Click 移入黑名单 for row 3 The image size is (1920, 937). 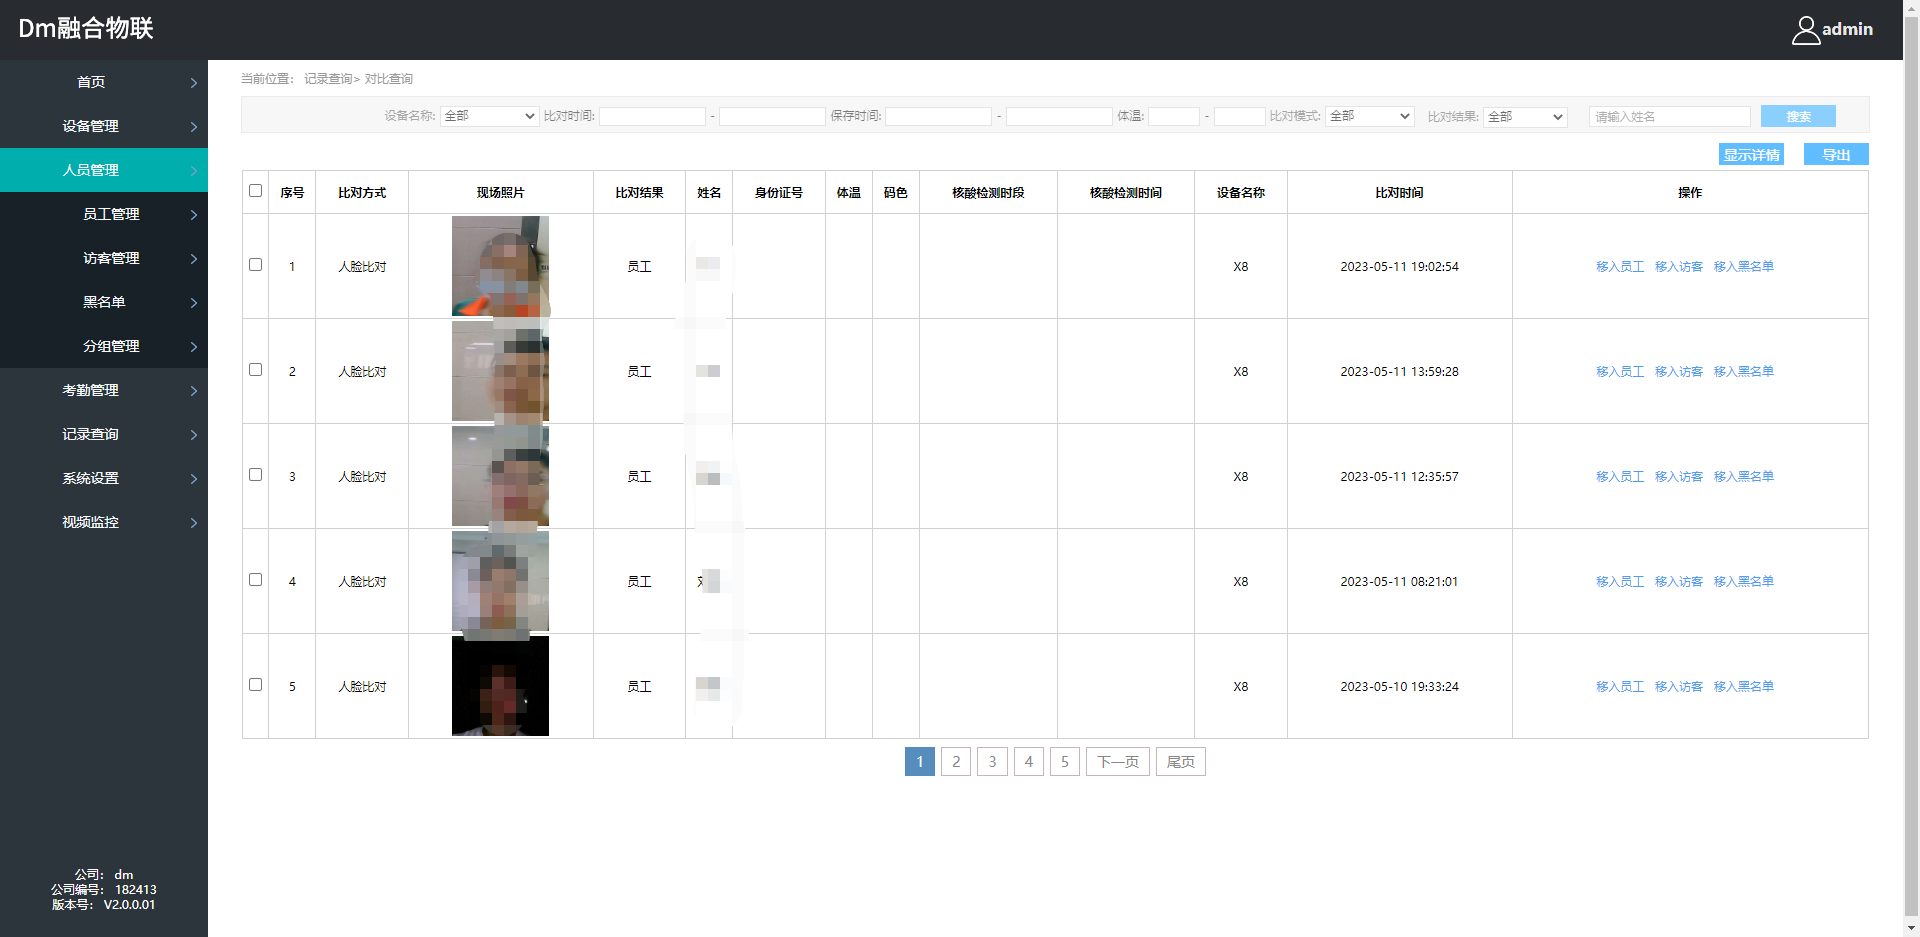[1744, 476]
